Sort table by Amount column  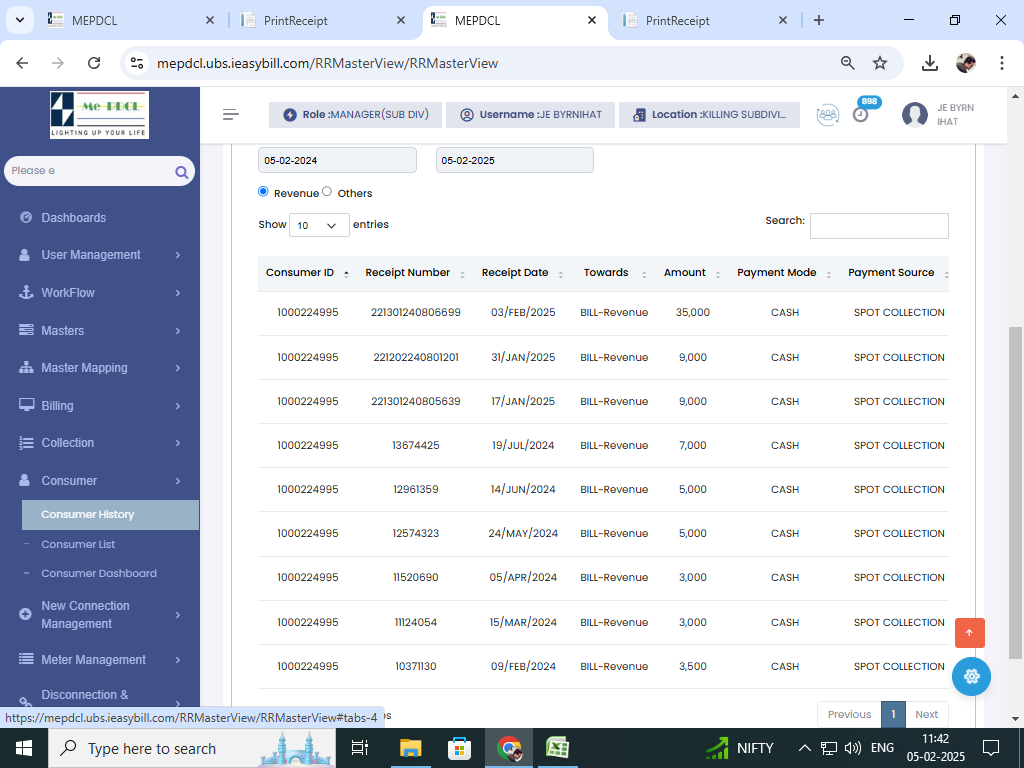(x=692, y=273)
